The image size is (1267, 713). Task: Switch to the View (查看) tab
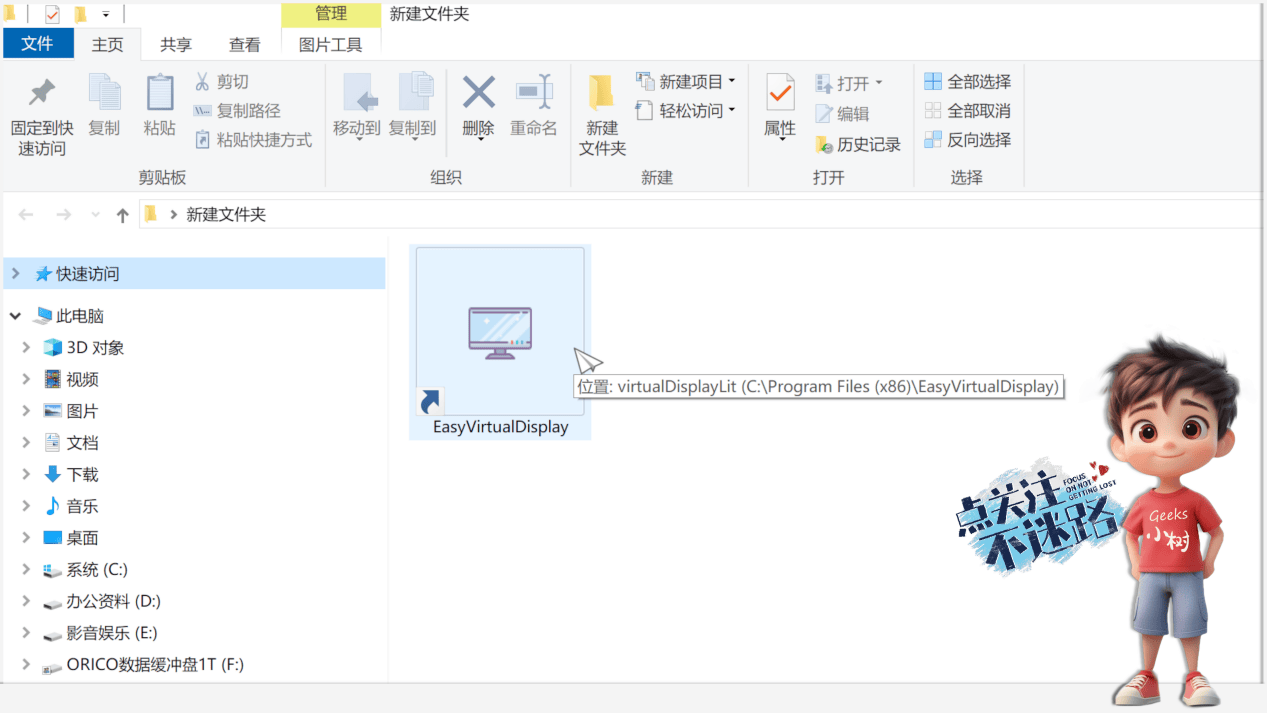(x=244, y=45)
